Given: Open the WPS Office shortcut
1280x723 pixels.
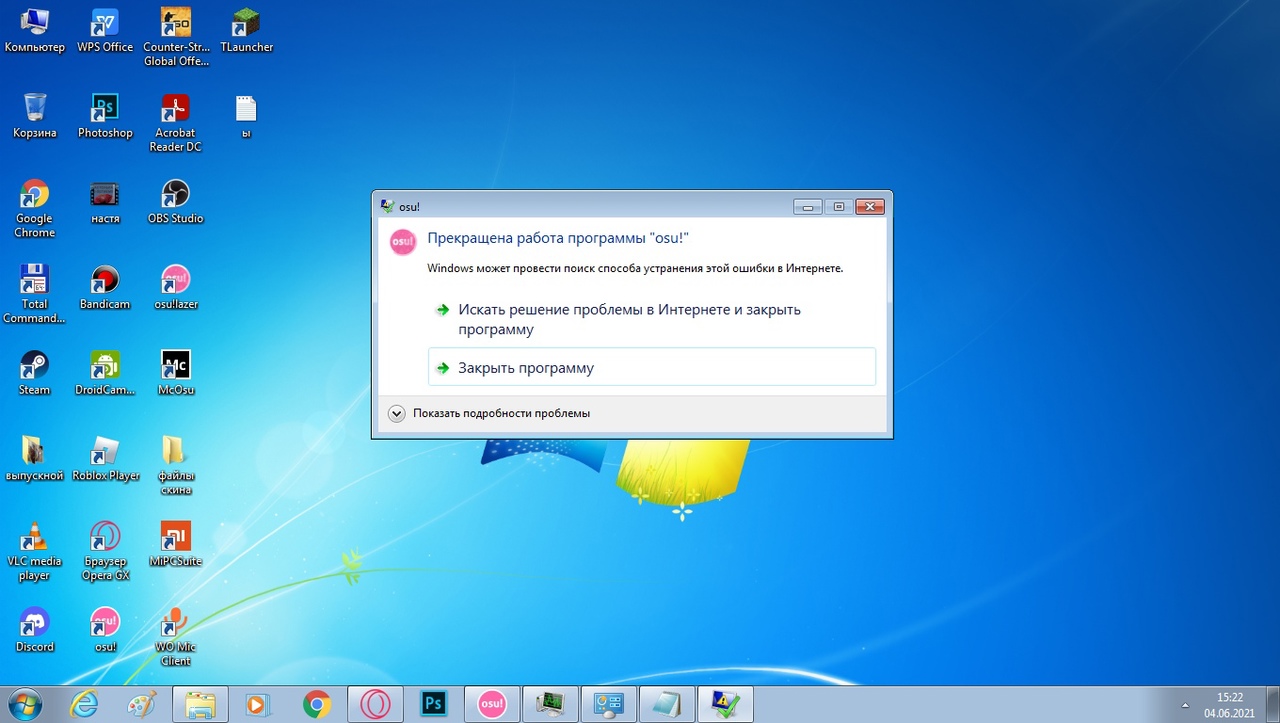Looking at the screenshot, I should (105, 30).
